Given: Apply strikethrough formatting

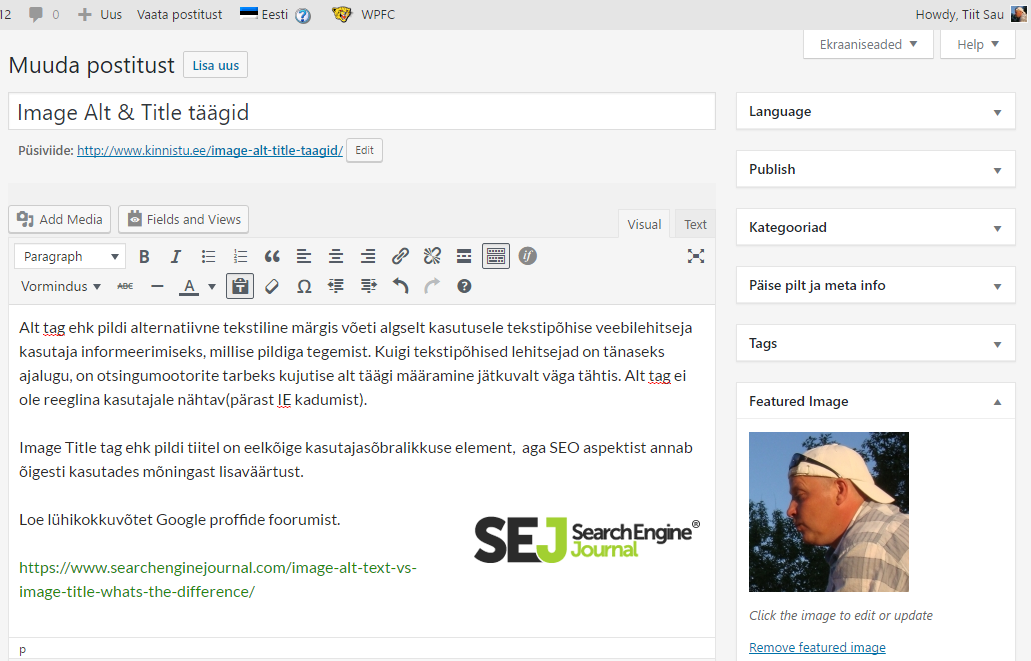Looking at the screenshot, I should click(x=125, y=286).
